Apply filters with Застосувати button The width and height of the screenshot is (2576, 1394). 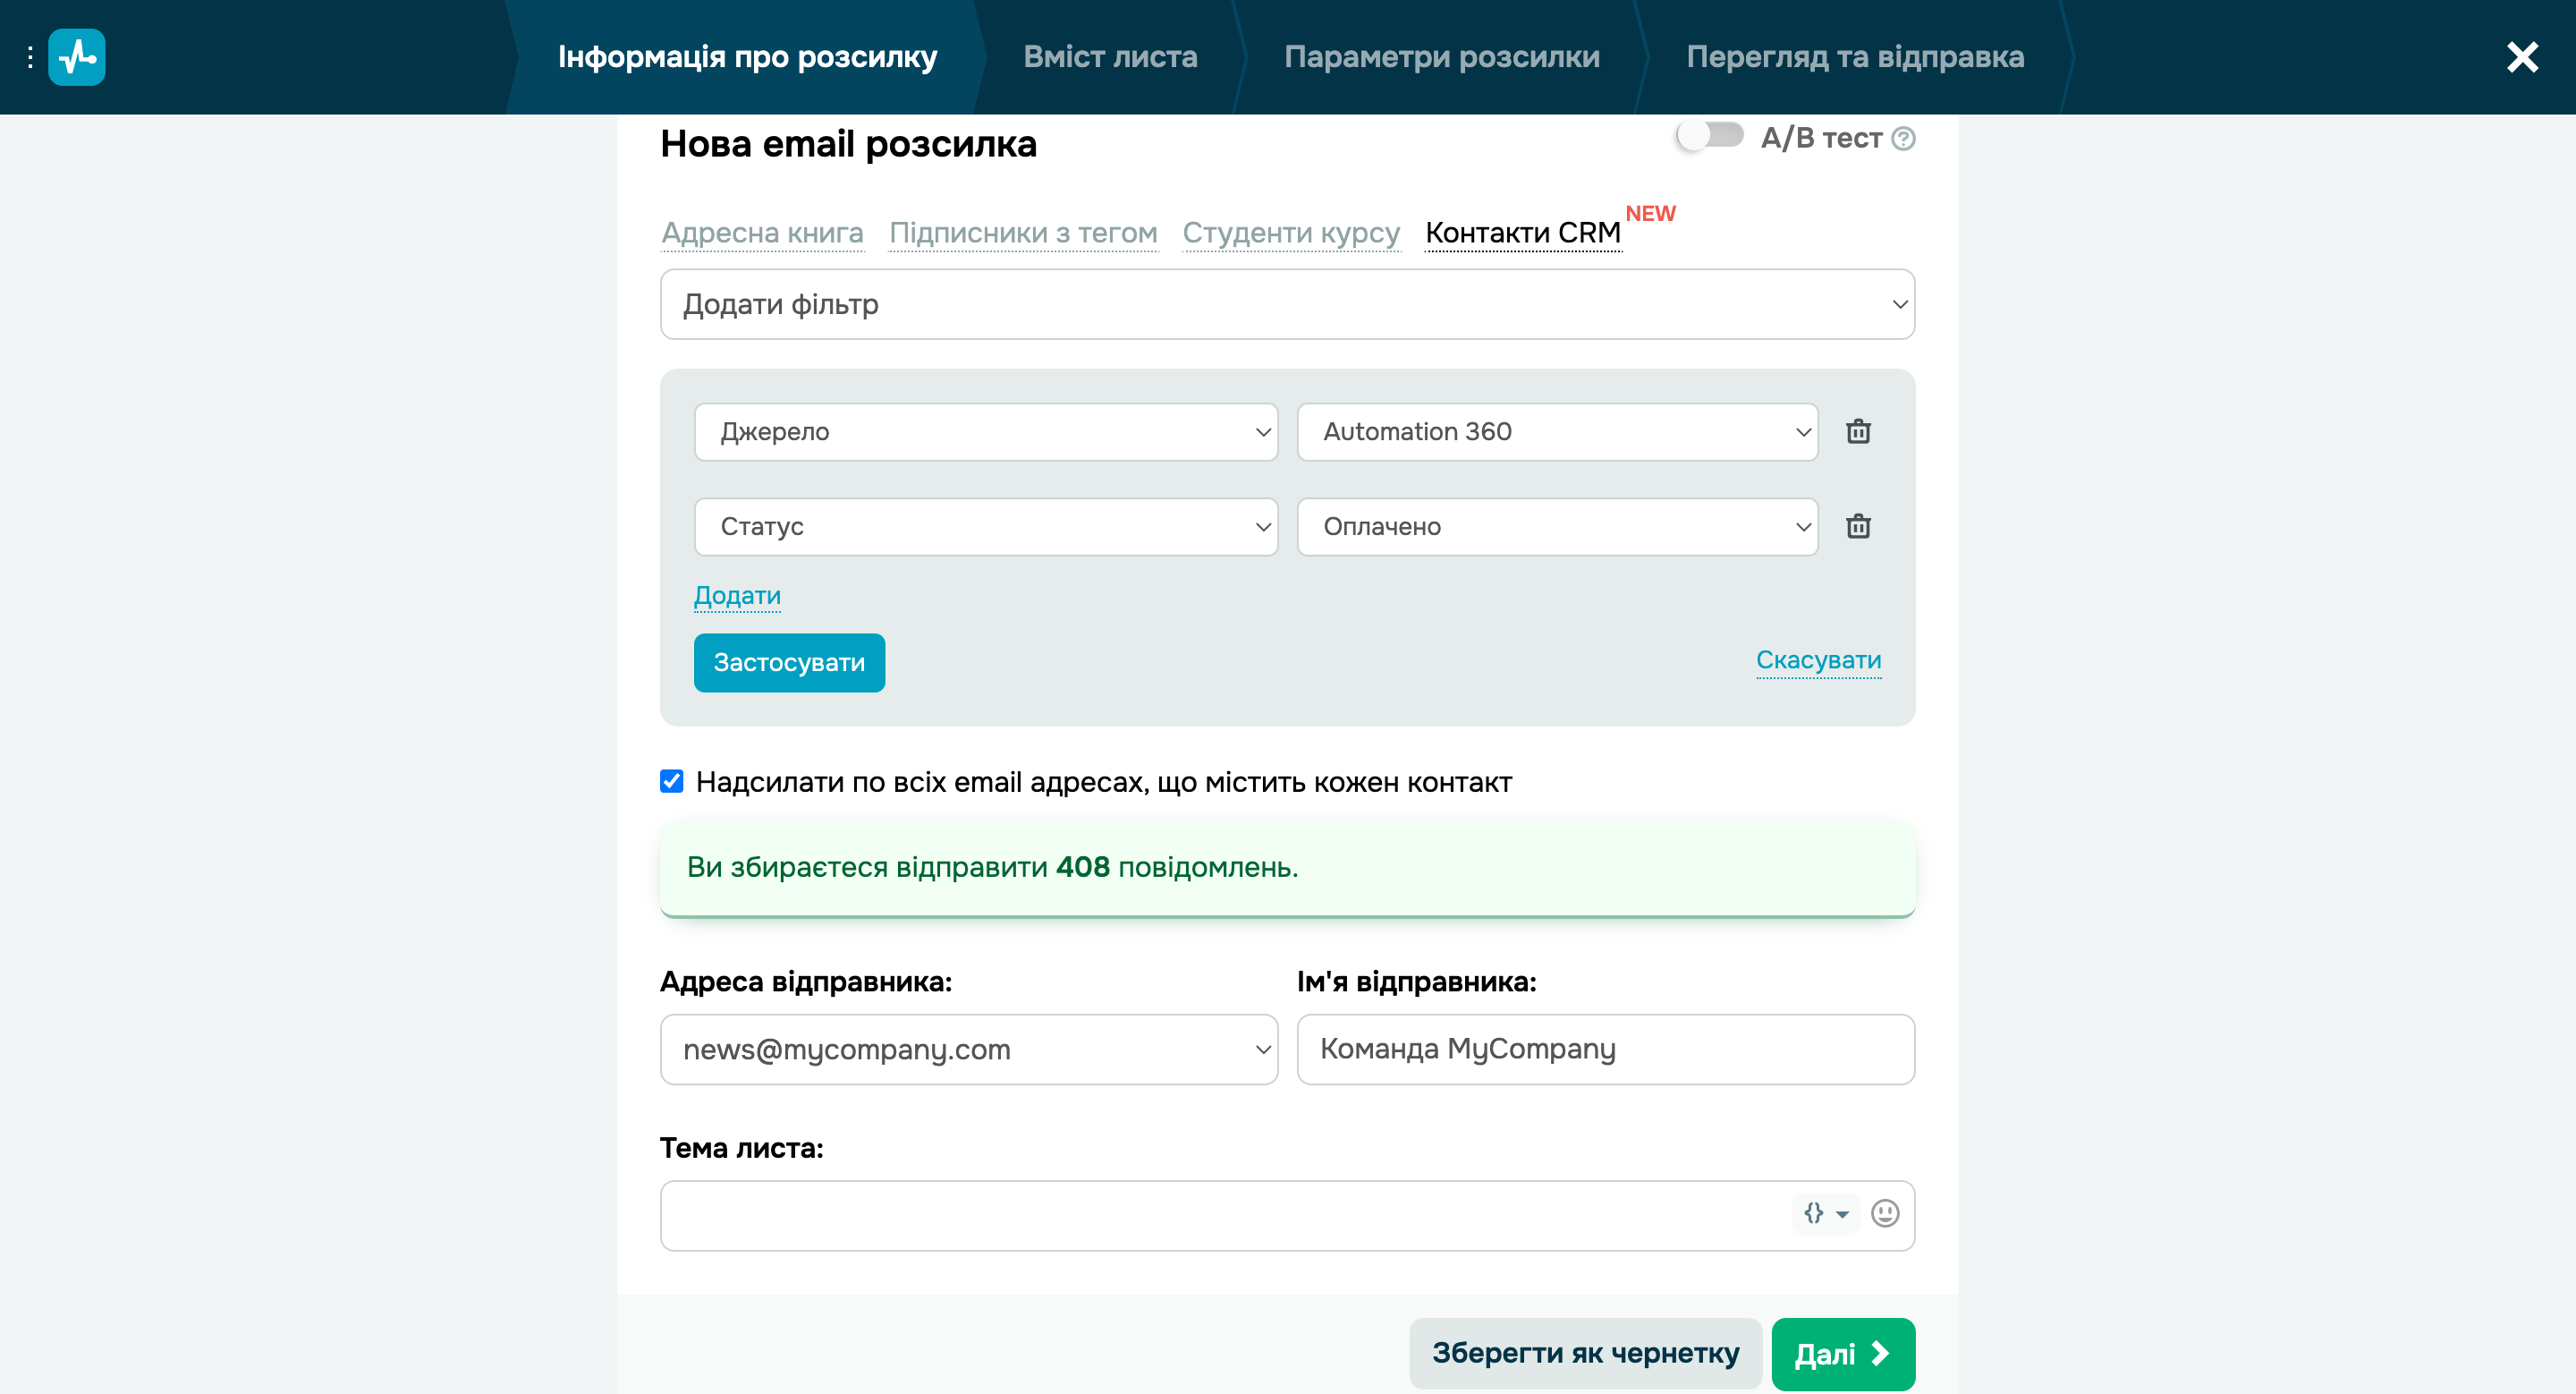point(789,662)
